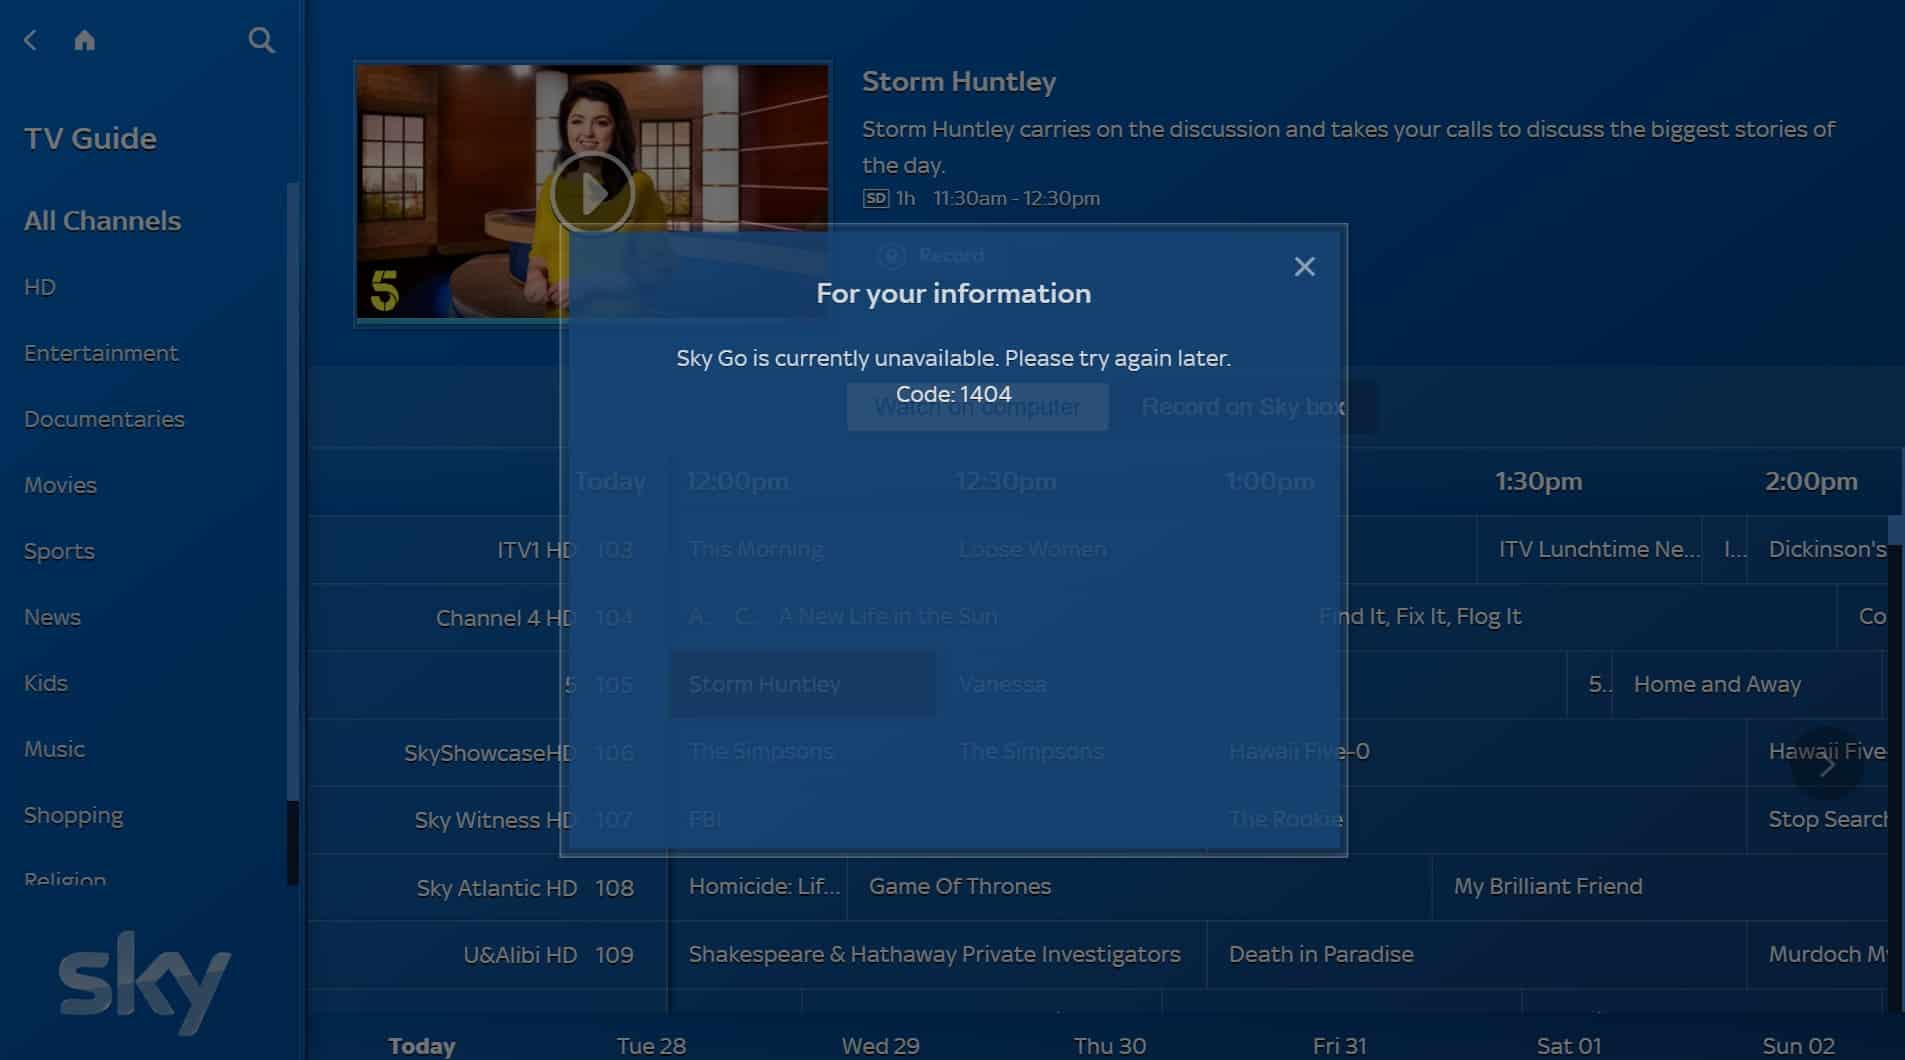Filter guide by Movies
The width and height of the screenshot is (1905, 1060).
(60, 485)
